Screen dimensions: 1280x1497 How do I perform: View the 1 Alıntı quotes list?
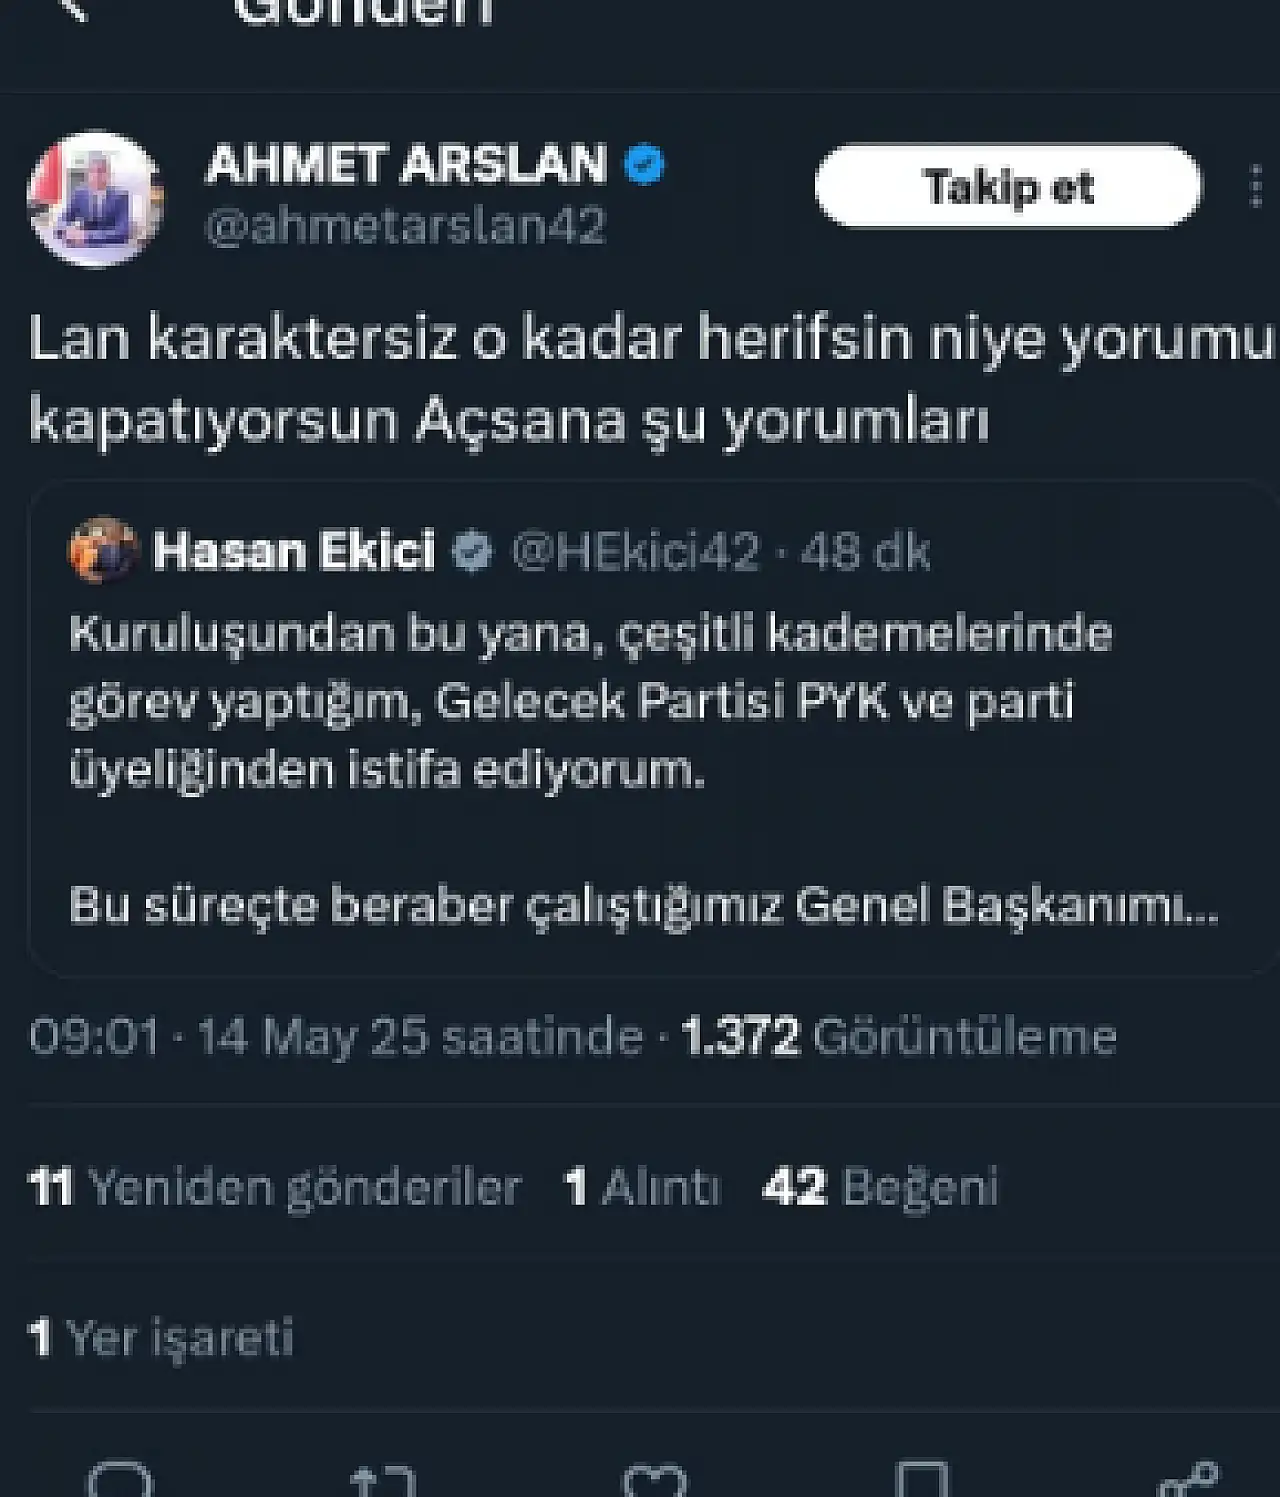[x=642, y=1187]
